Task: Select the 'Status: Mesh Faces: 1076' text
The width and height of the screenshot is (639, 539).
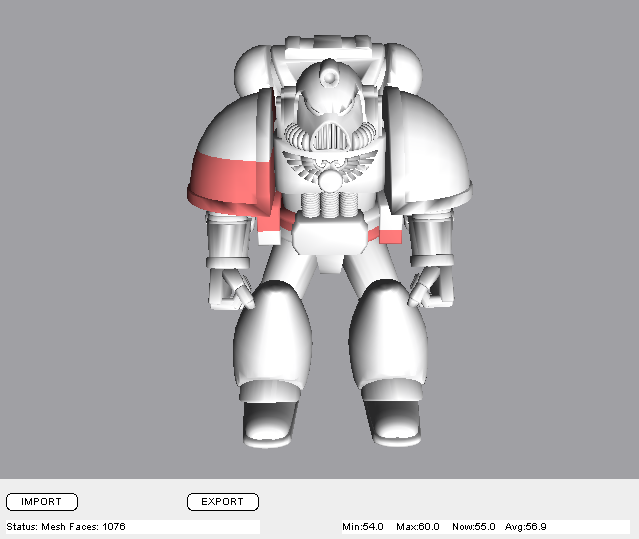Action: pos(66,526)
